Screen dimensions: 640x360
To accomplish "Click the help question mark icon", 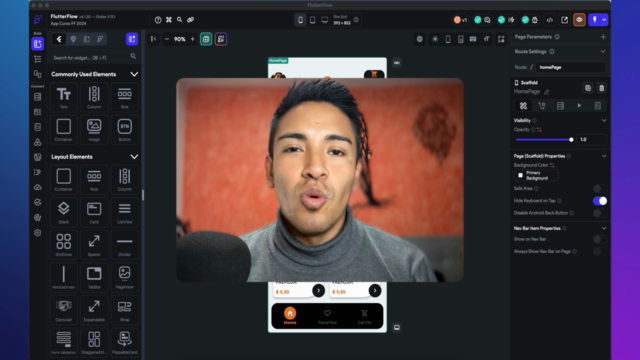I will 158,20.
